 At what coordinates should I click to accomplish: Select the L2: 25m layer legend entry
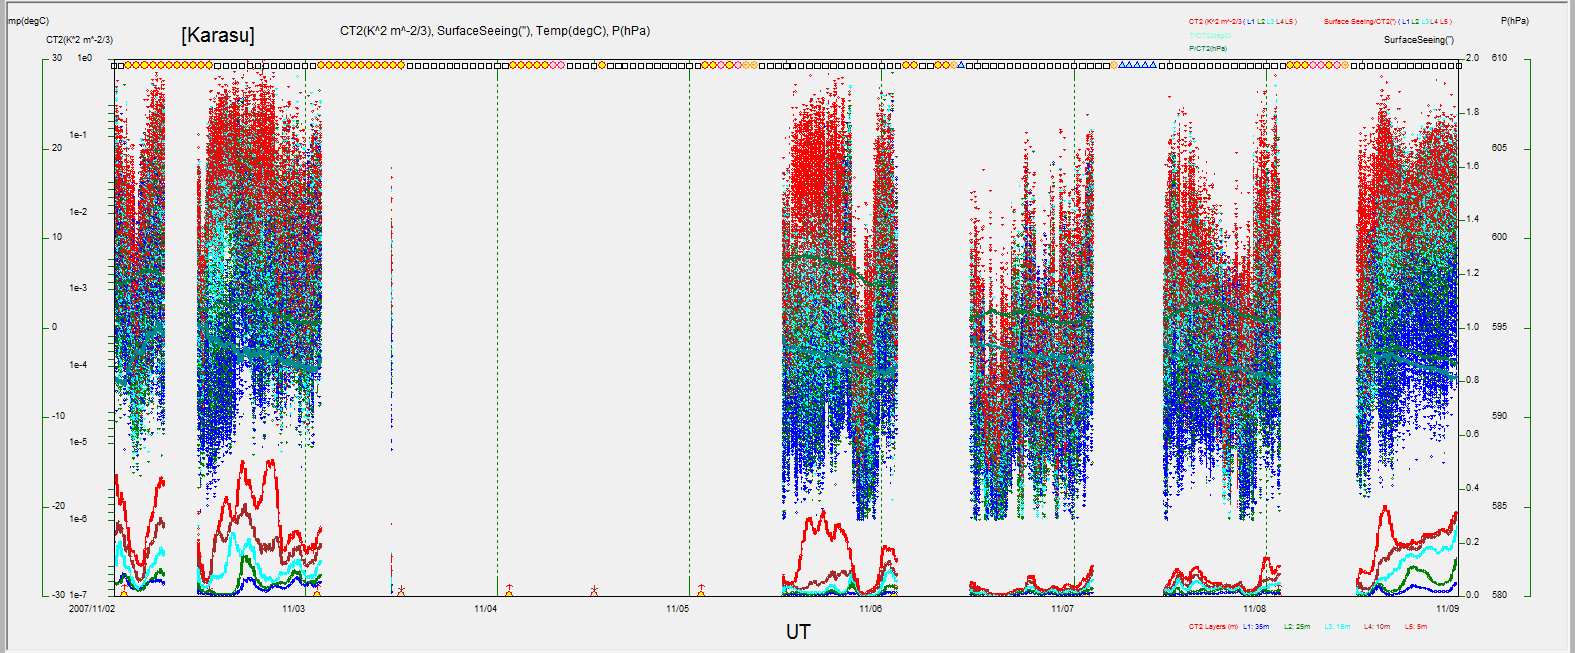[x=1297, y=627]
